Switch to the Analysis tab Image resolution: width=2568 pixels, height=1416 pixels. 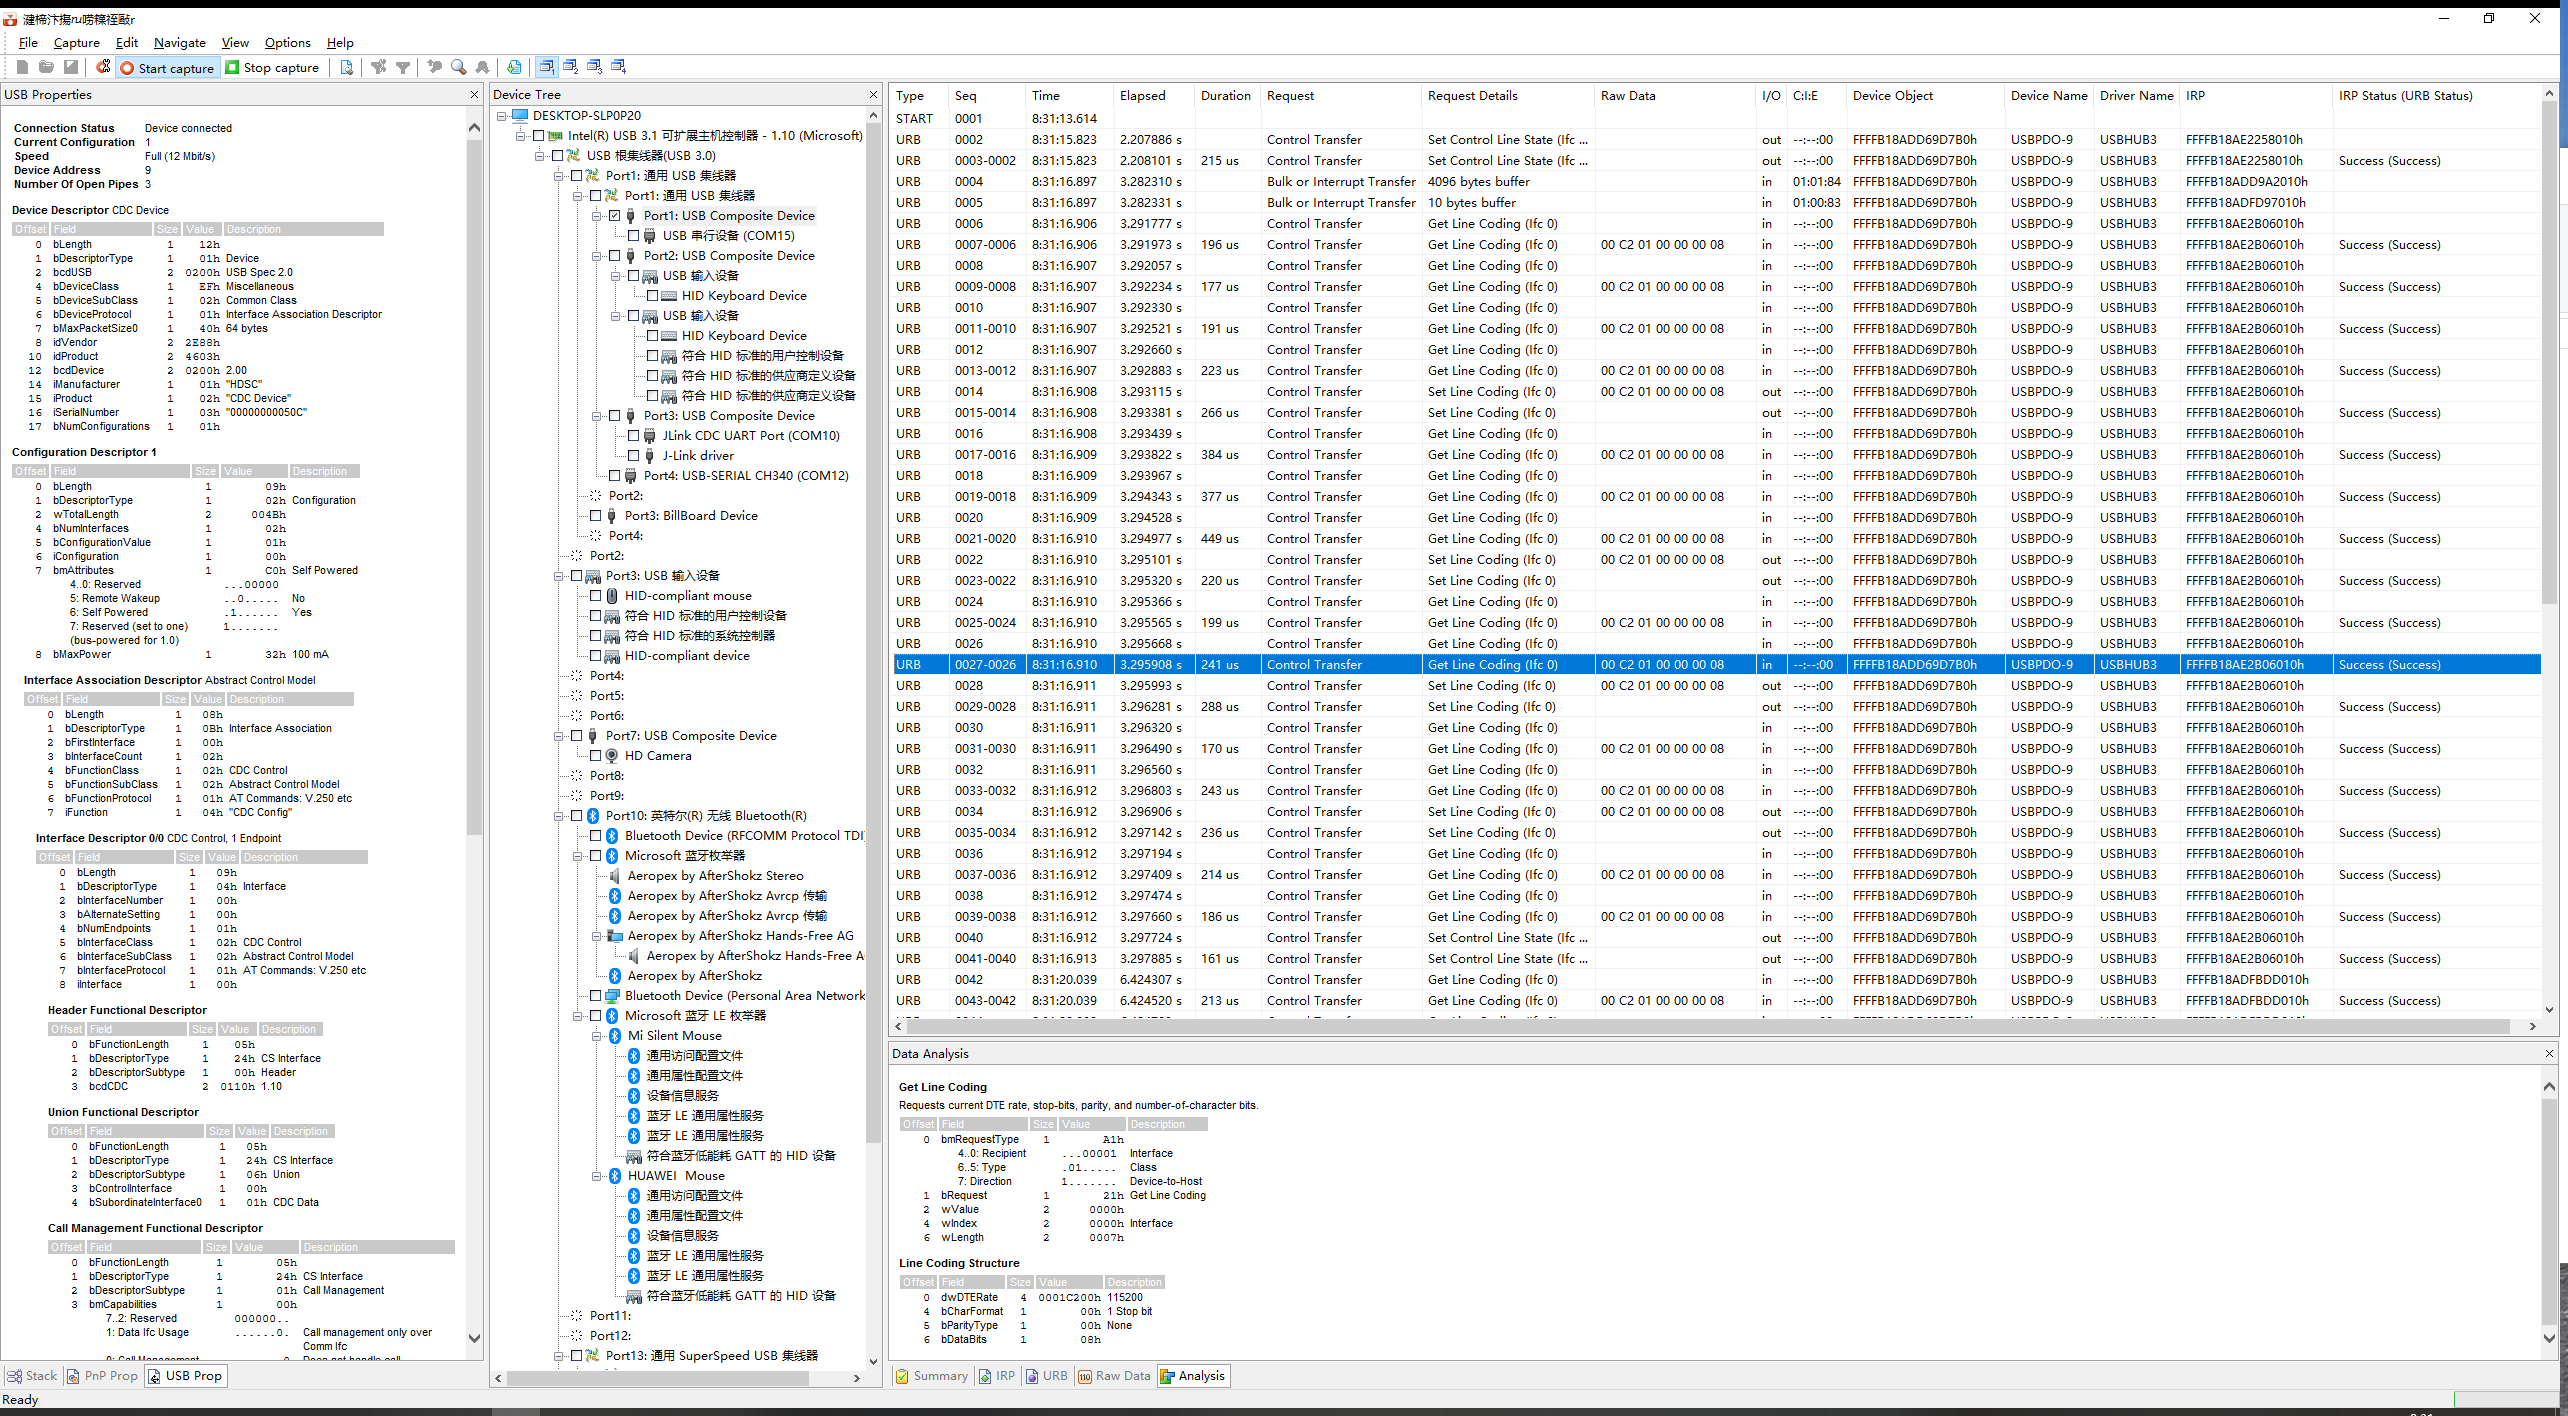(x=1192, y=1375)
